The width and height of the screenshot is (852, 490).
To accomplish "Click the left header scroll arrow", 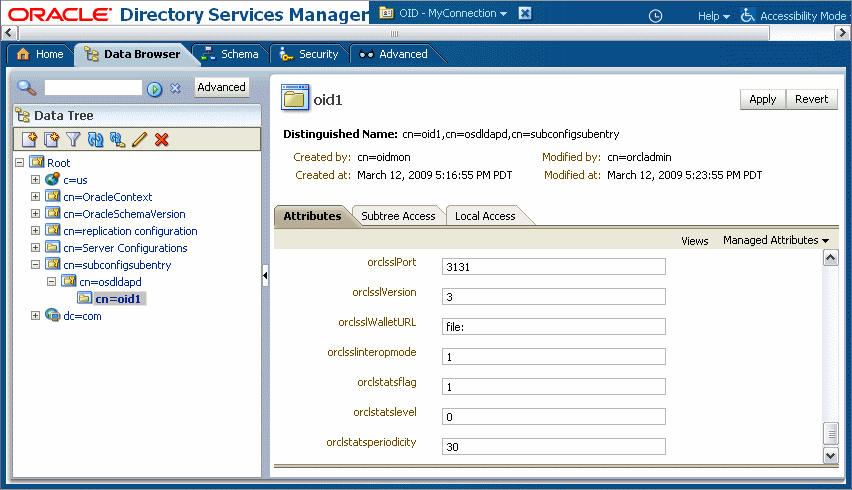I will point(8,33).
